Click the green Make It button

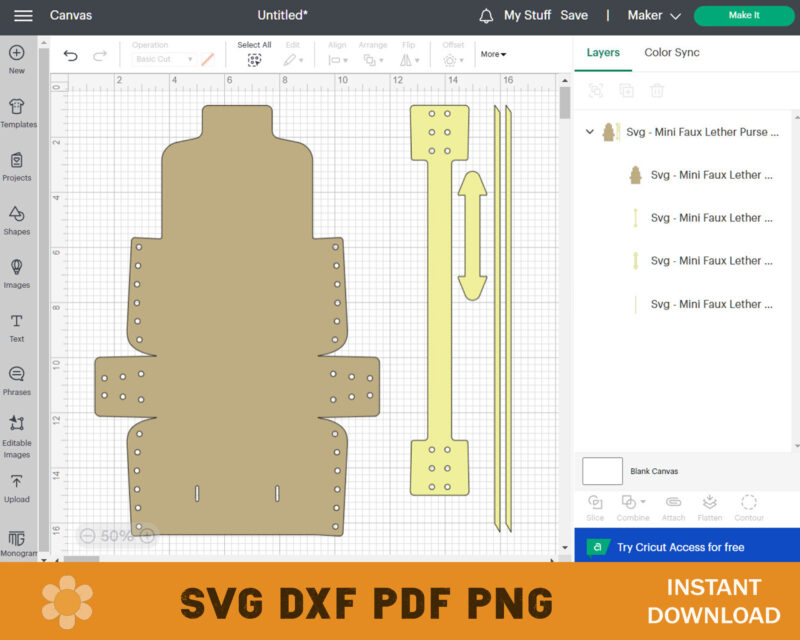[743, 16]
